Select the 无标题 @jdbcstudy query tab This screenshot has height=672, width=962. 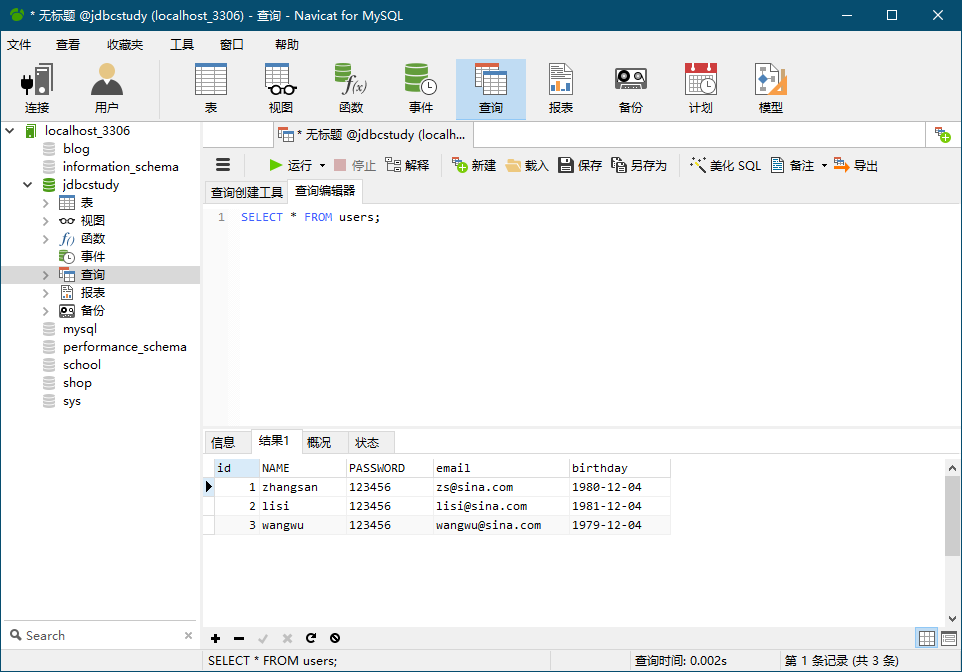(x=373, y=134)
